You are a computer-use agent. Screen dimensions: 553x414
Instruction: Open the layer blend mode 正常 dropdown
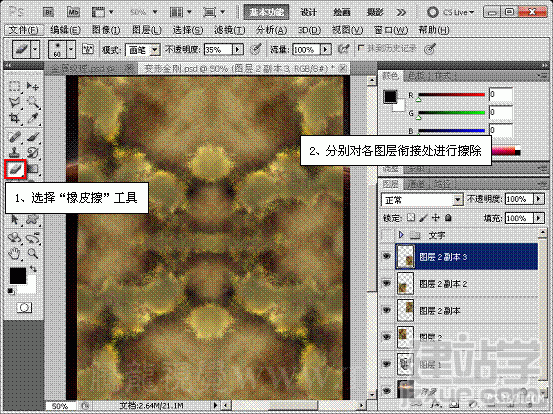click(x=422, y=200)
